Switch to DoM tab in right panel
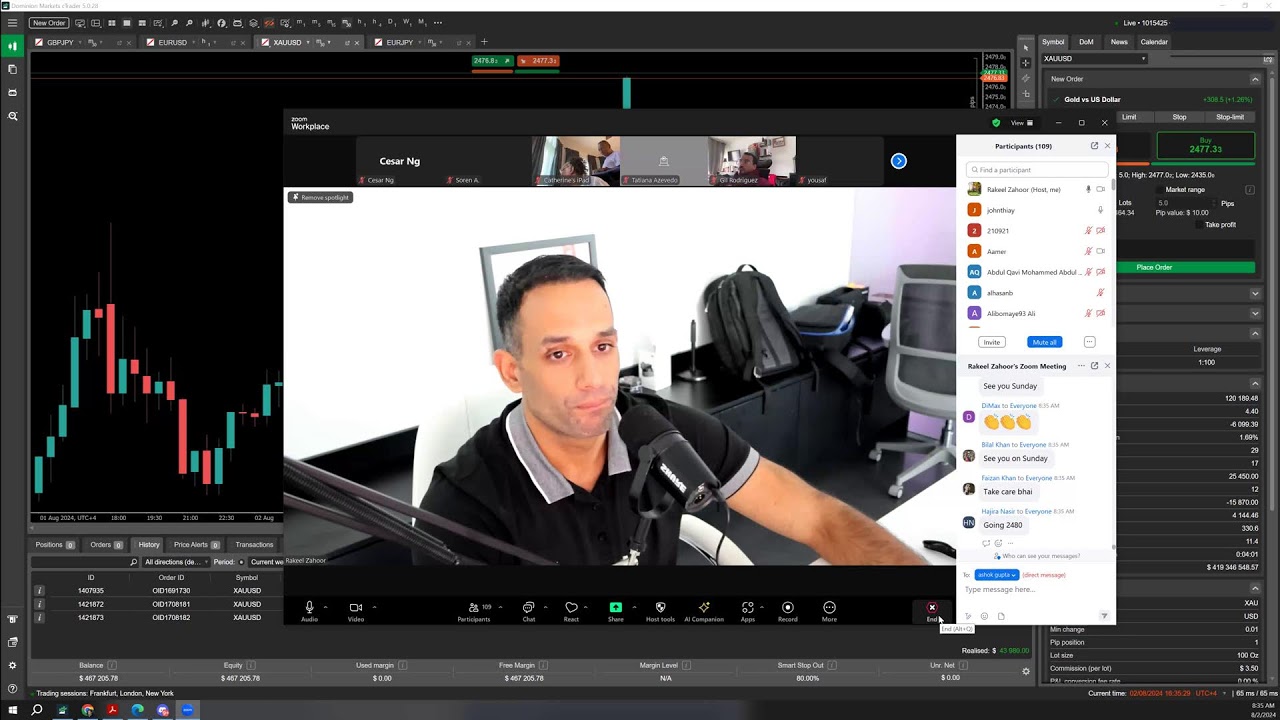 1086,42
